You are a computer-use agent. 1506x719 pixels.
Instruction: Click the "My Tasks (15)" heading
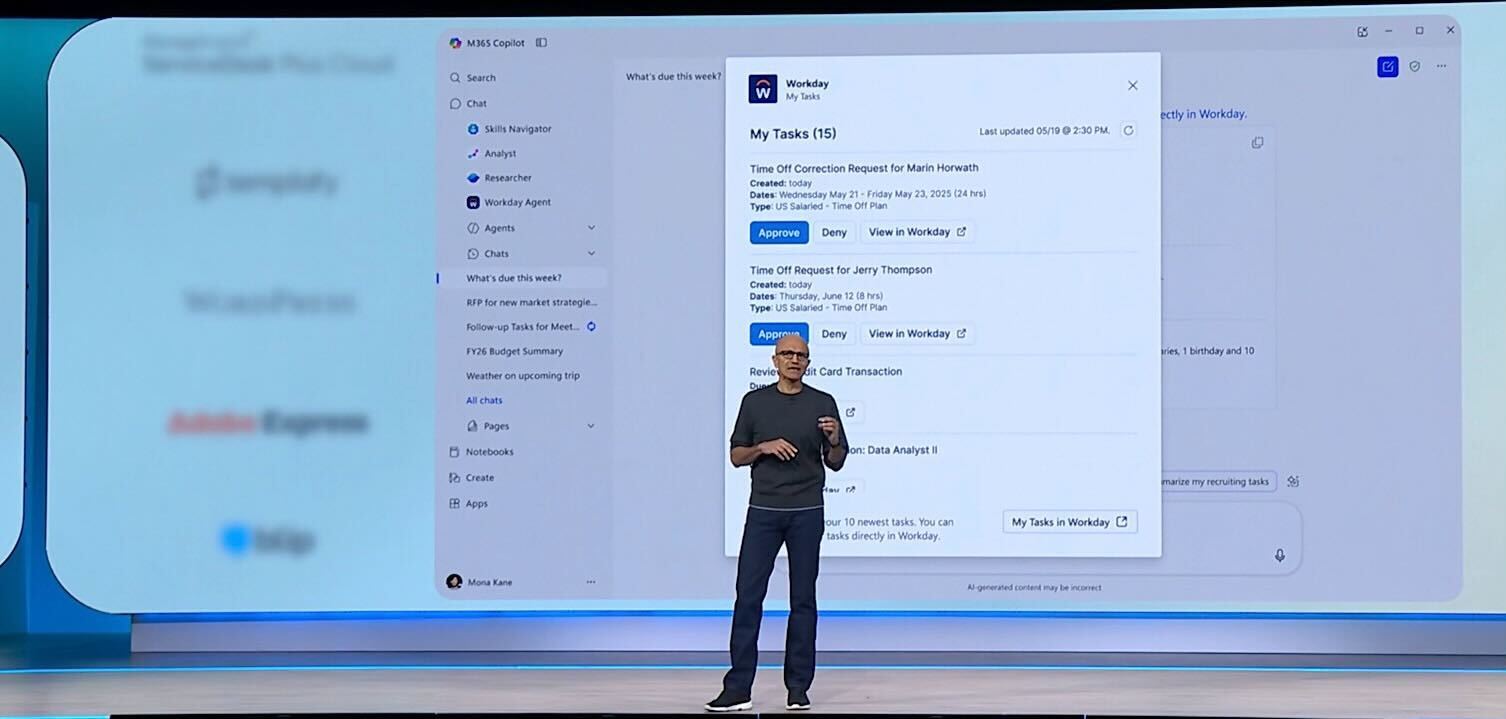793,134
